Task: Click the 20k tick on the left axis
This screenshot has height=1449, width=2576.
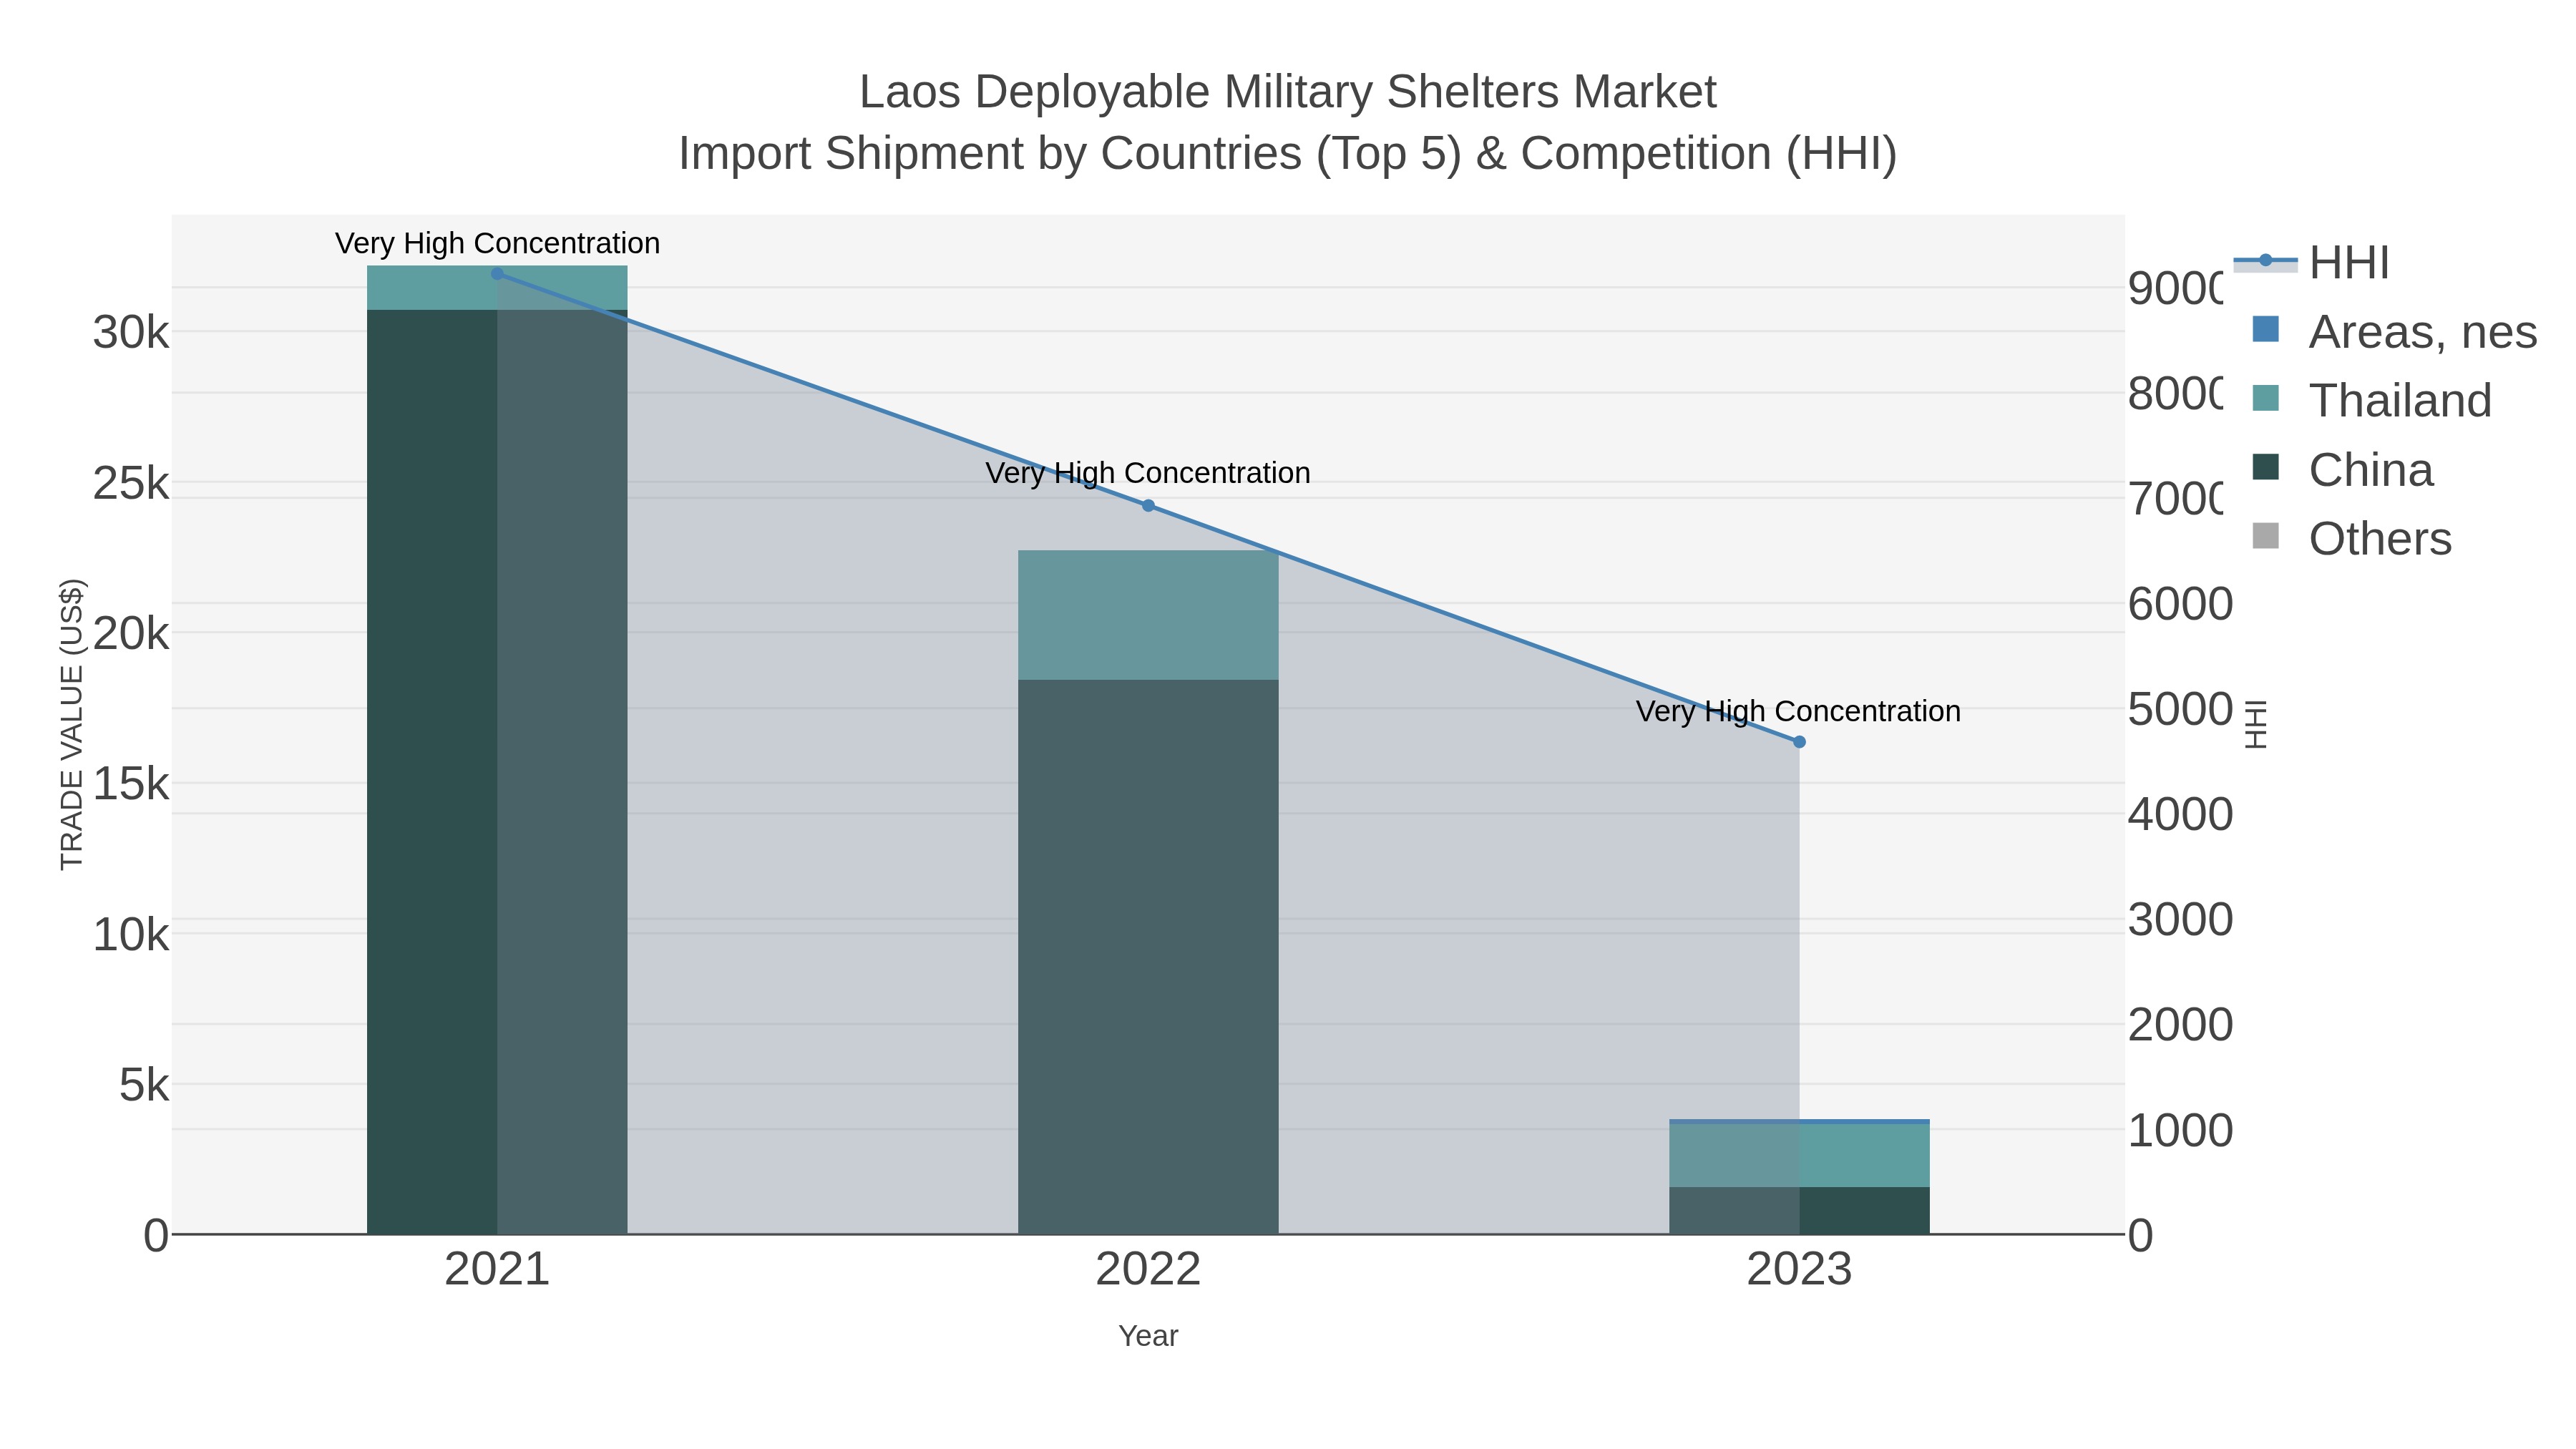Action: click(x=131, y=633)
